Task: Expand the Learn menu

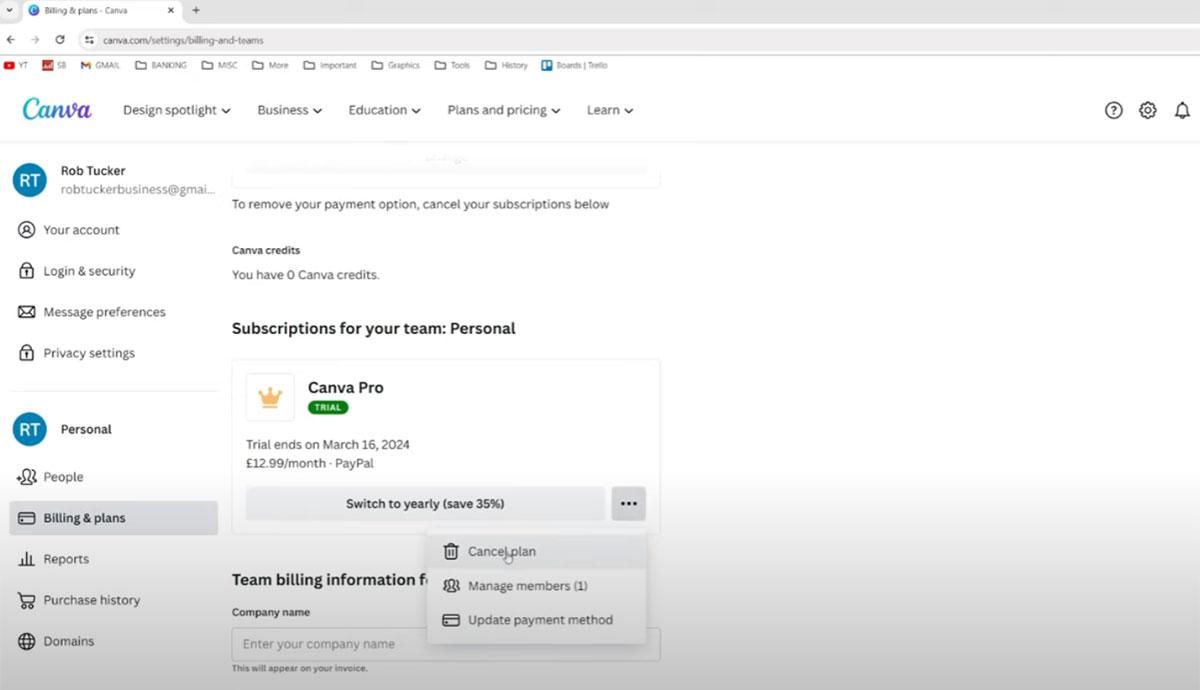Action: point(610,110)
